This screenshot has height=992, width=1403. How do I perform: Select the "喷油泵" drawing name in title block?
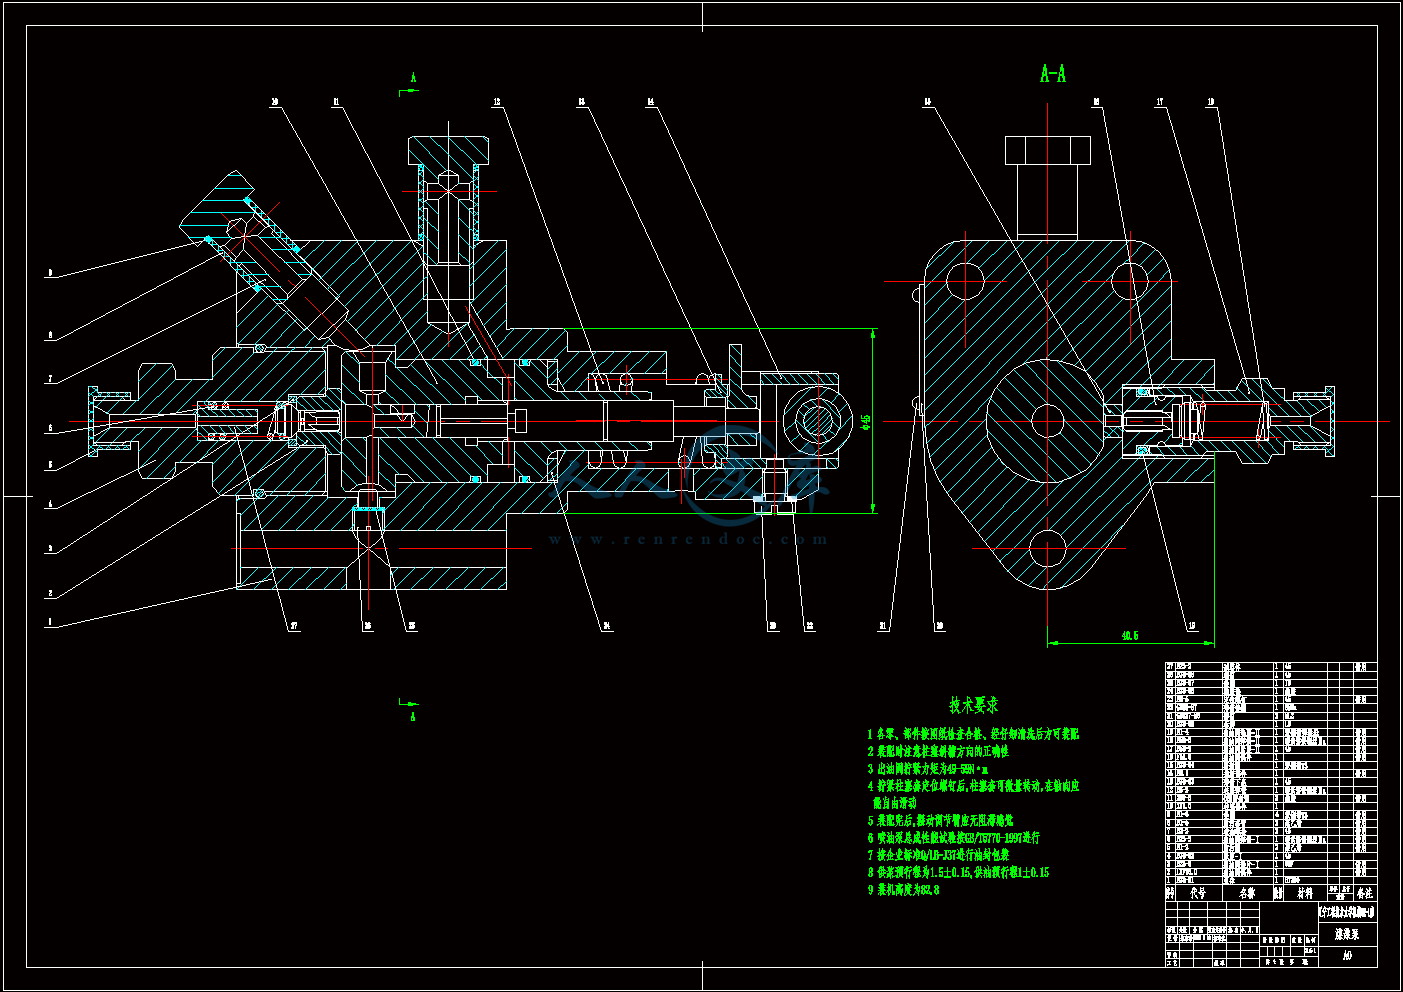pyautogui.click(x=1346, y=935)
